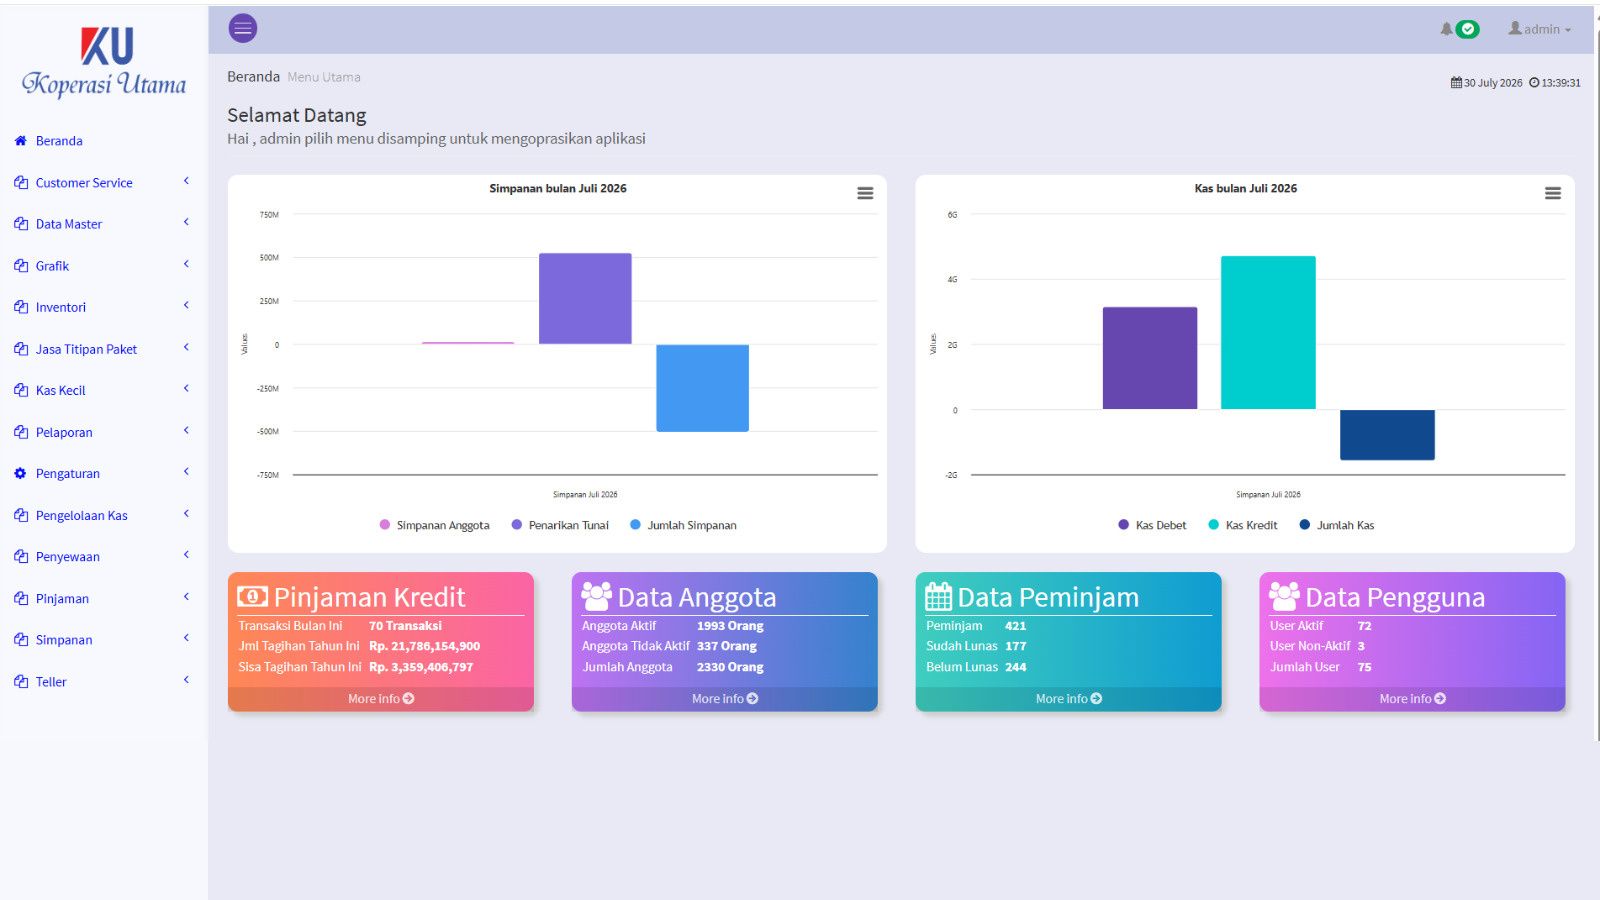Click the Pengaturan gear icon
Screen dimensions: 1600x900
coord(20,474)
